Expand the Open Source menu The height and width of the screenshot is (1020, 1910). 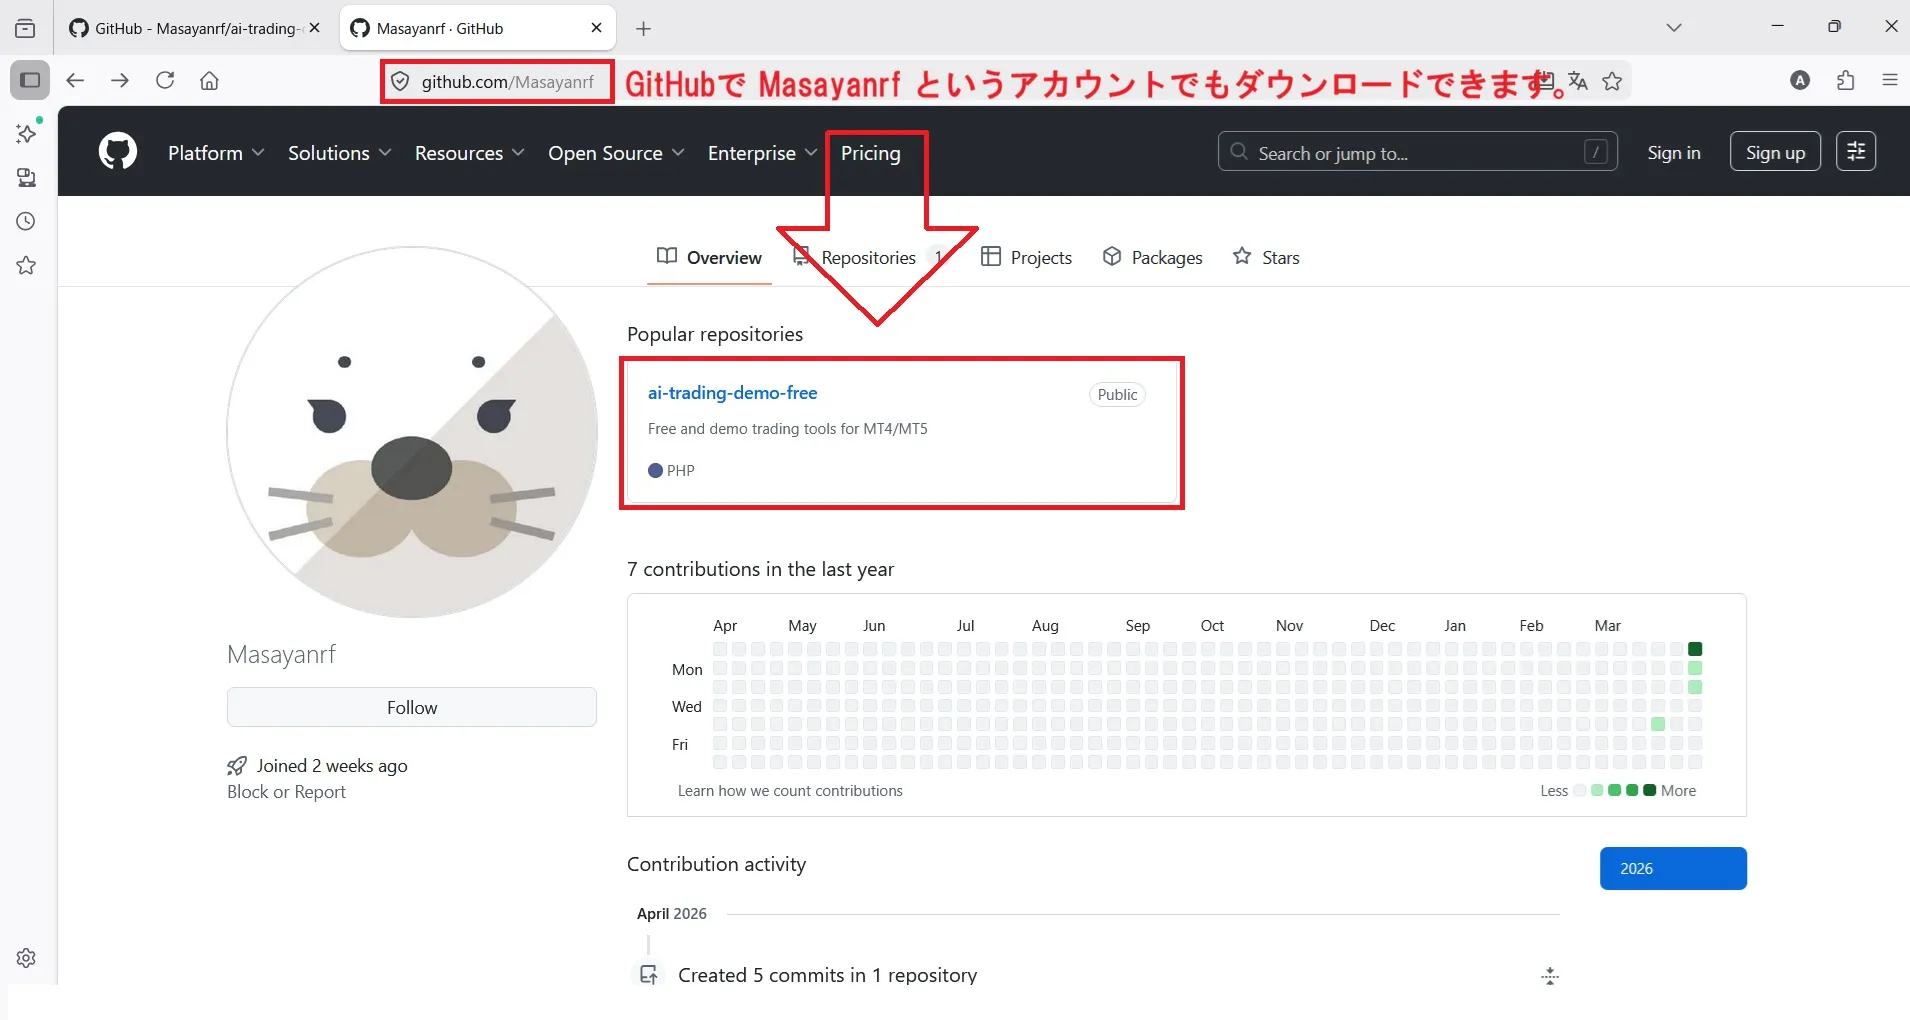click(616, 153)
